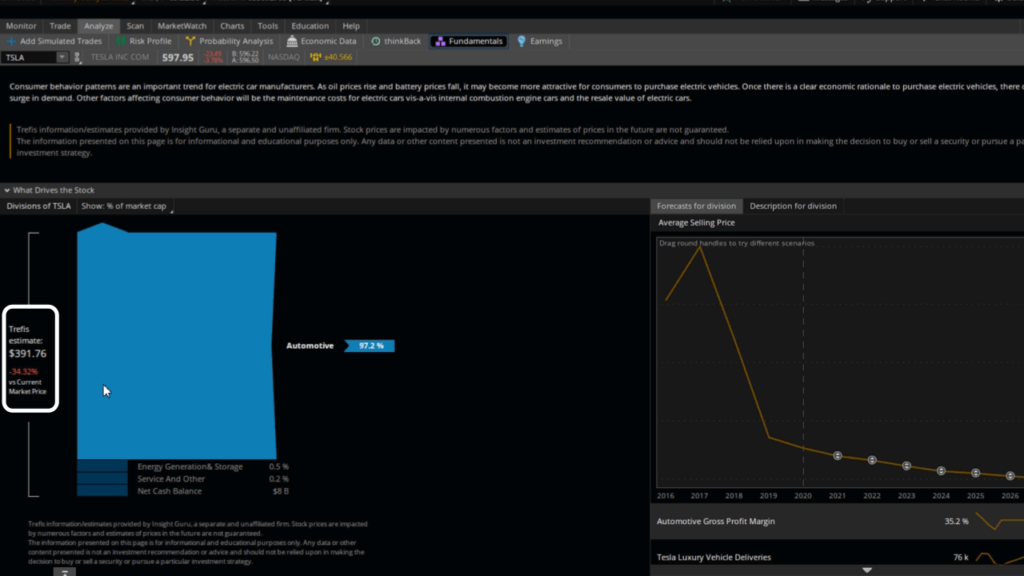Click the Add Simulated Trades plus icon

coord(11,41)
